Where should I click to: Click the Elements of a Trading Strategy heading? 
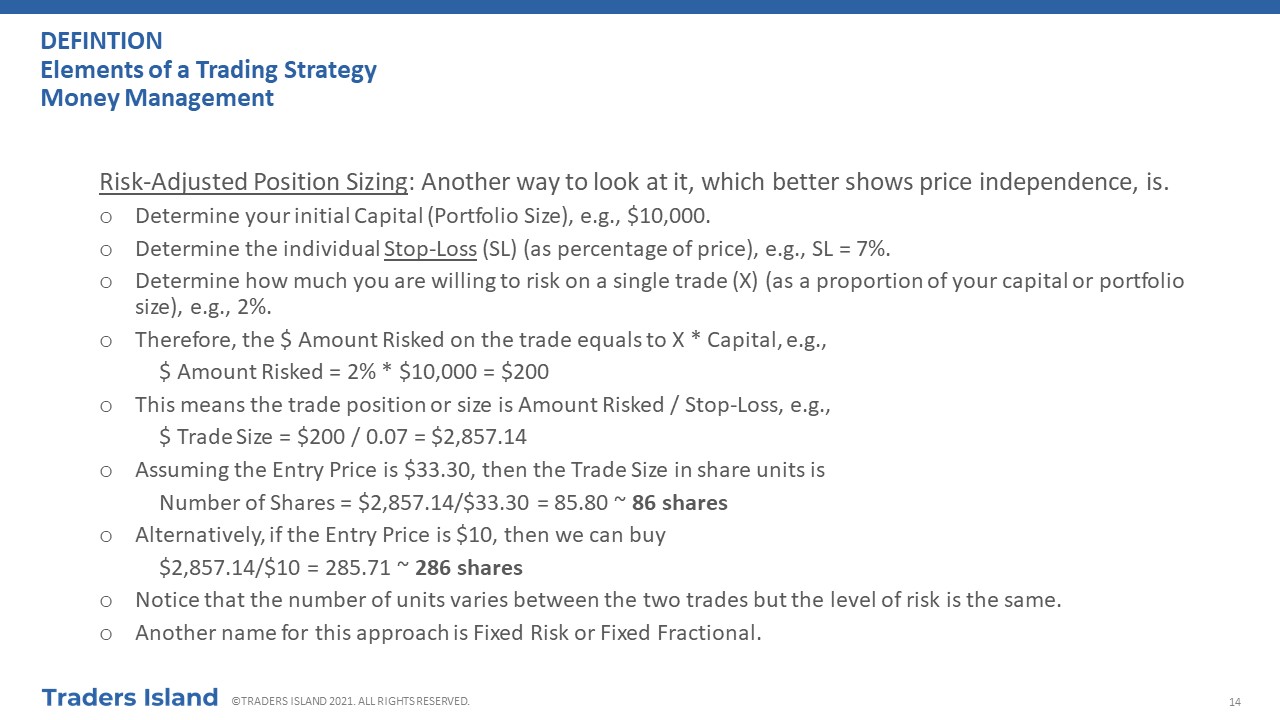208,70
